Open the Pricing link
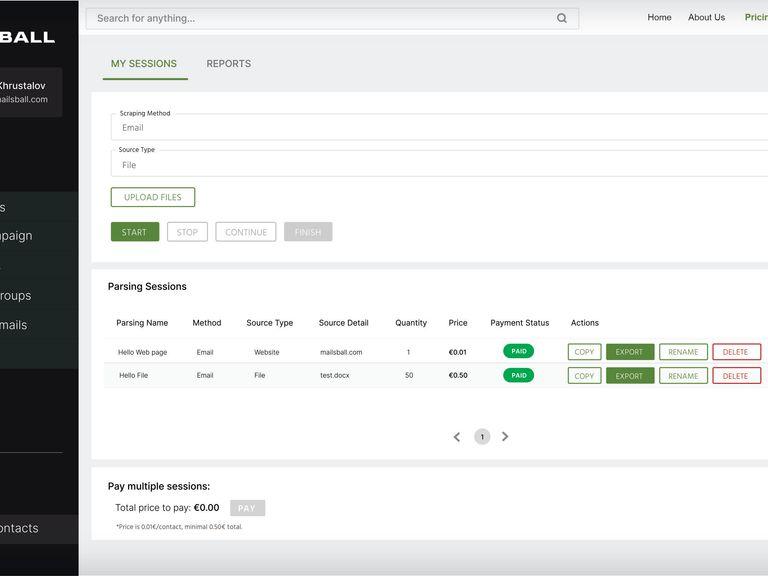This screenshot has width=768, height=576. click(756, 17)
